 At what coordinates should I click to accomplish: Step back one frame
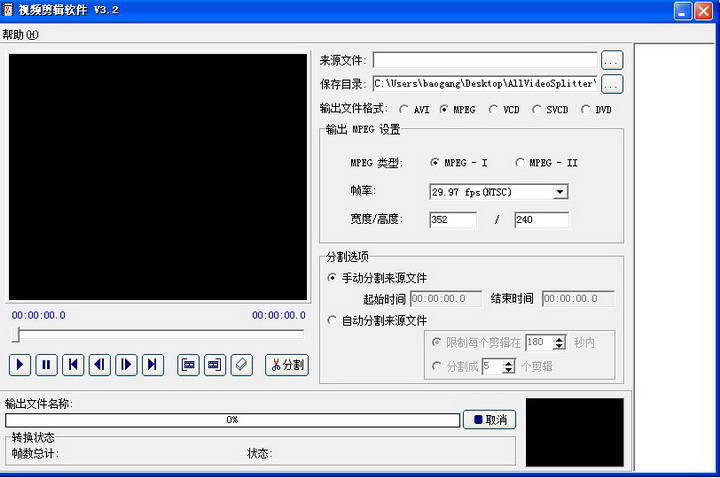point(100,365)
